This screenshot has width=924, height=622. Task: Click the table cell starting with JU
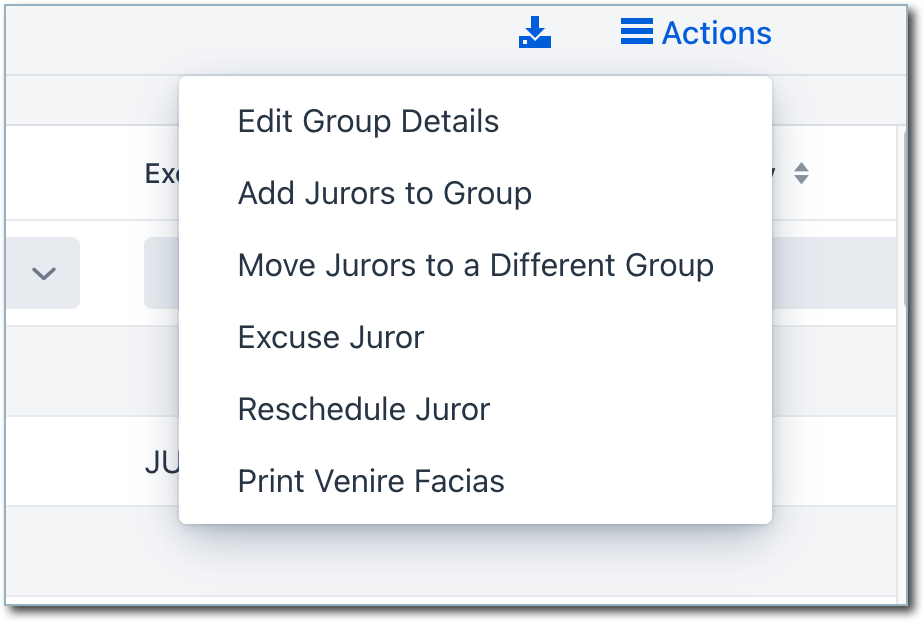(x=161, y=462)
